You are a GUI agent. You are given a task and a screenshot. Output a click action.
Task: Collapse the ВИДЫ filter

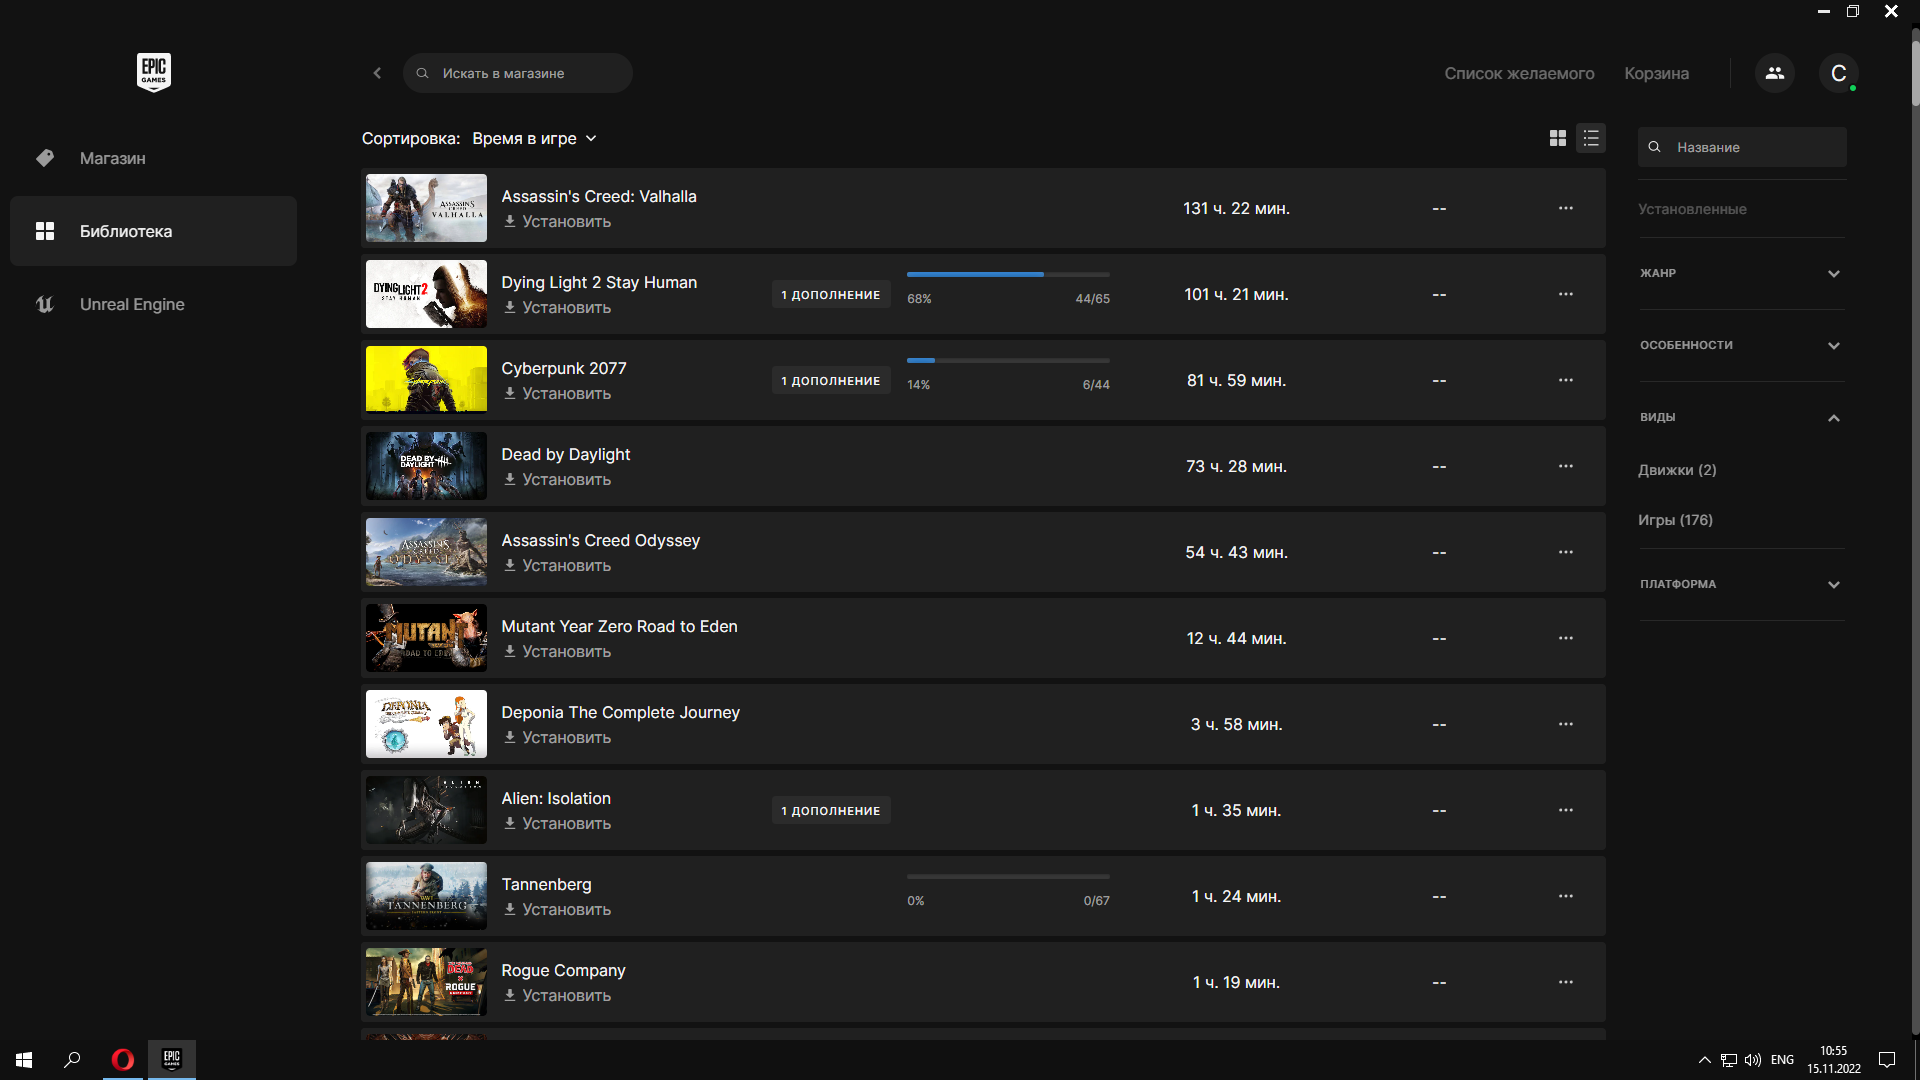pyautogui.click(x=1741, y=417)
